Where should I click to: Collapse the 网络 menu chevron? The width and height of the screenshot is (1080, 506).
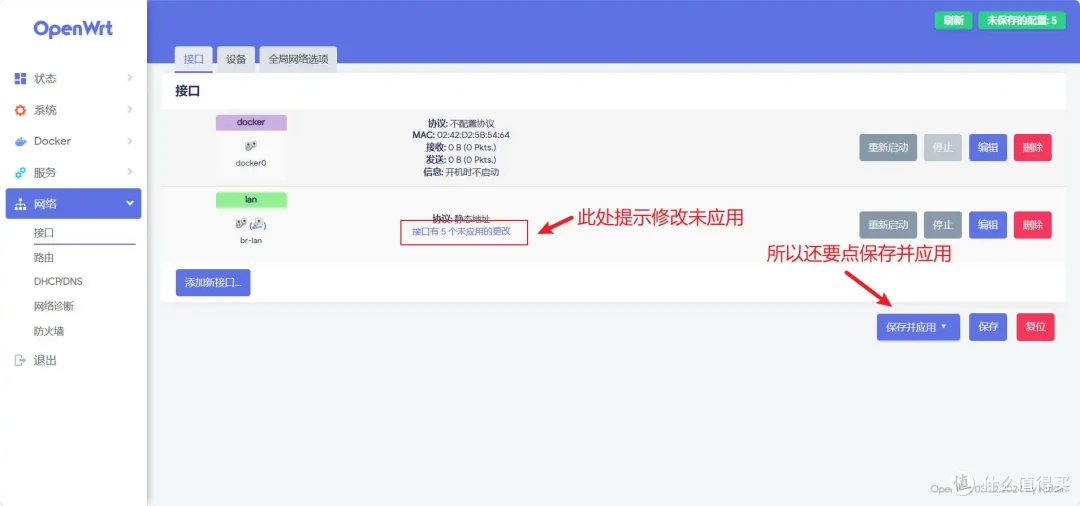(x=129, y=204)
